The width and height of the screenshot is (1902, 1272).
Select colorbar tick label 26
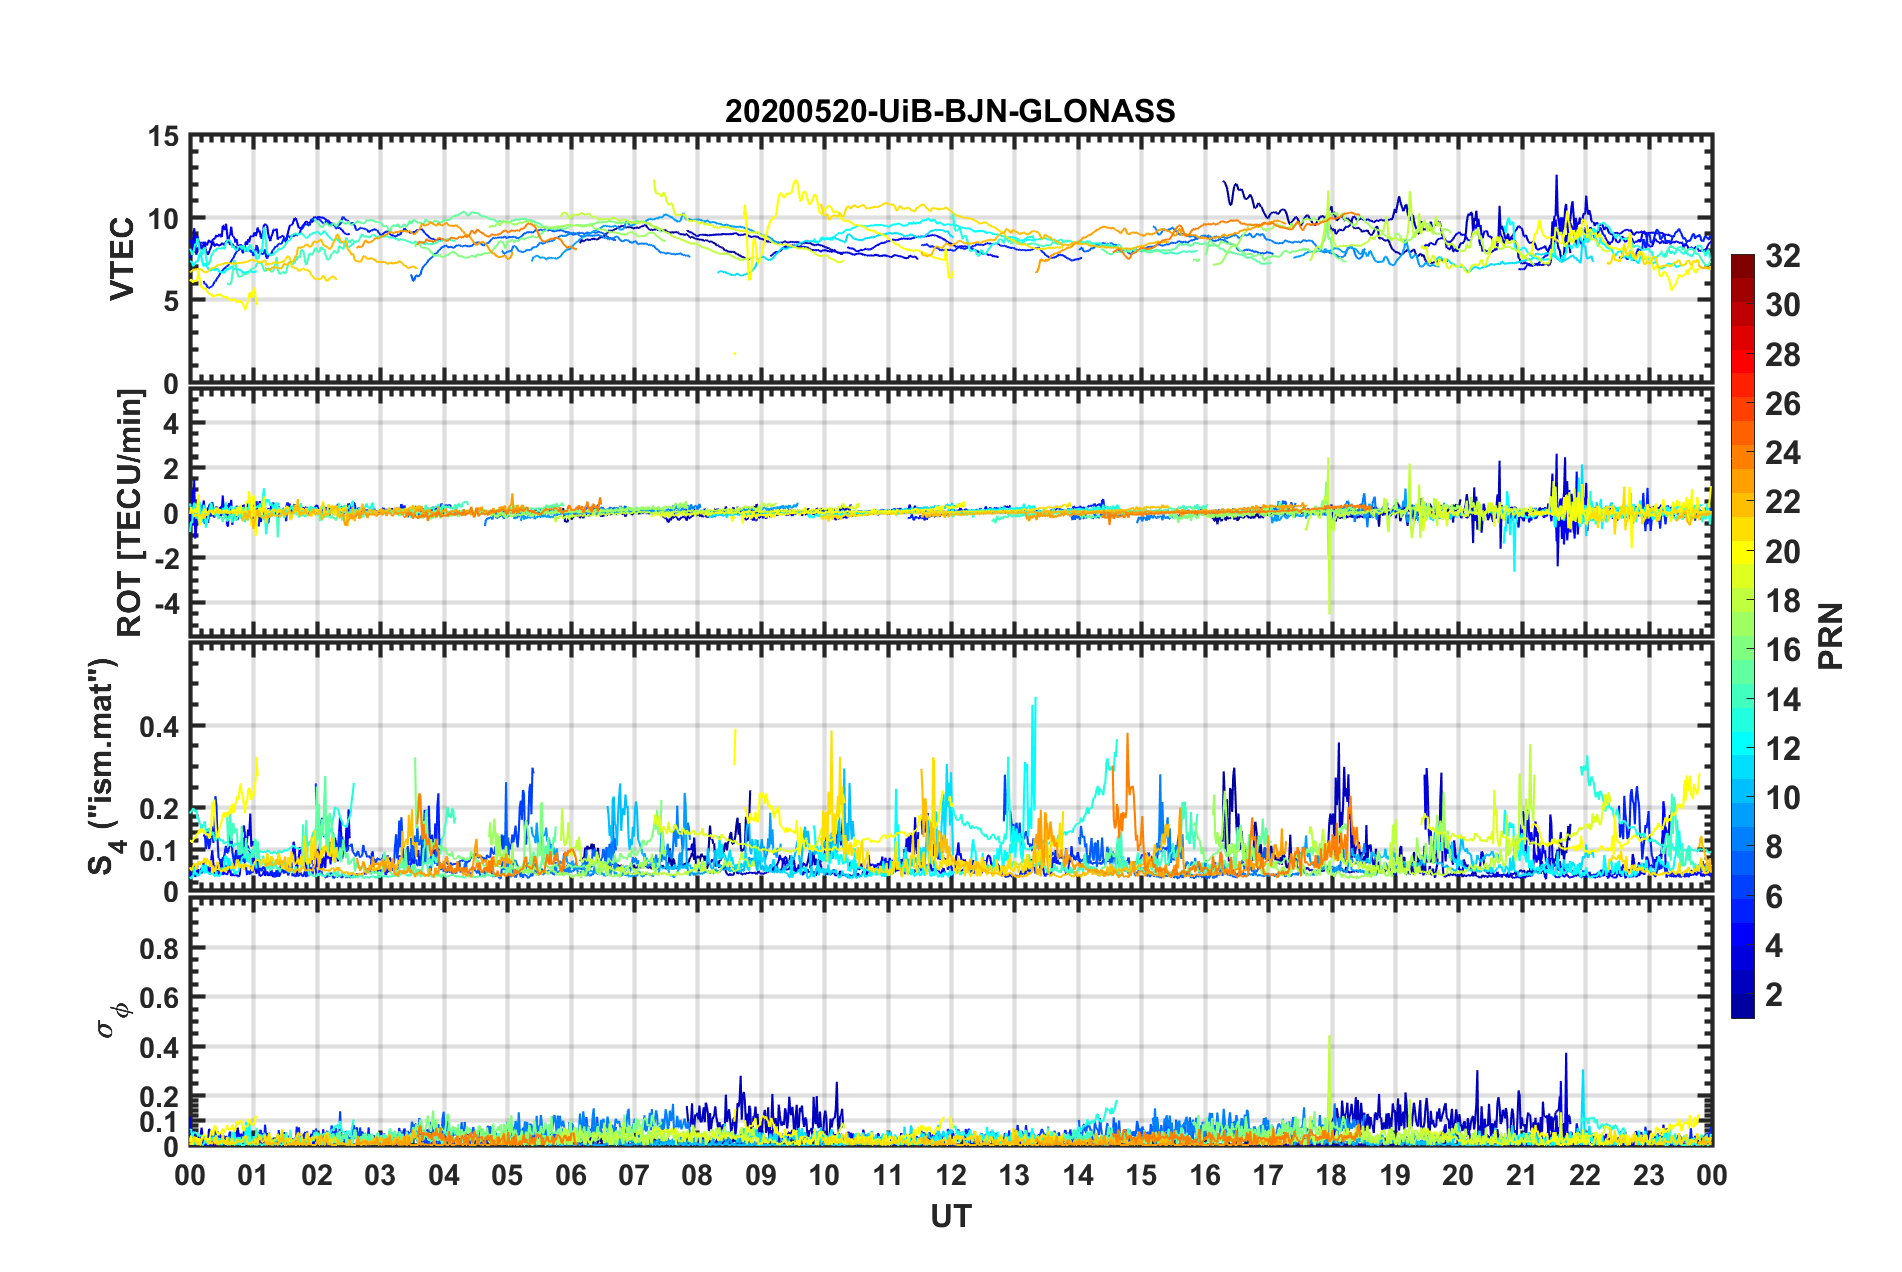point(1782,404)
